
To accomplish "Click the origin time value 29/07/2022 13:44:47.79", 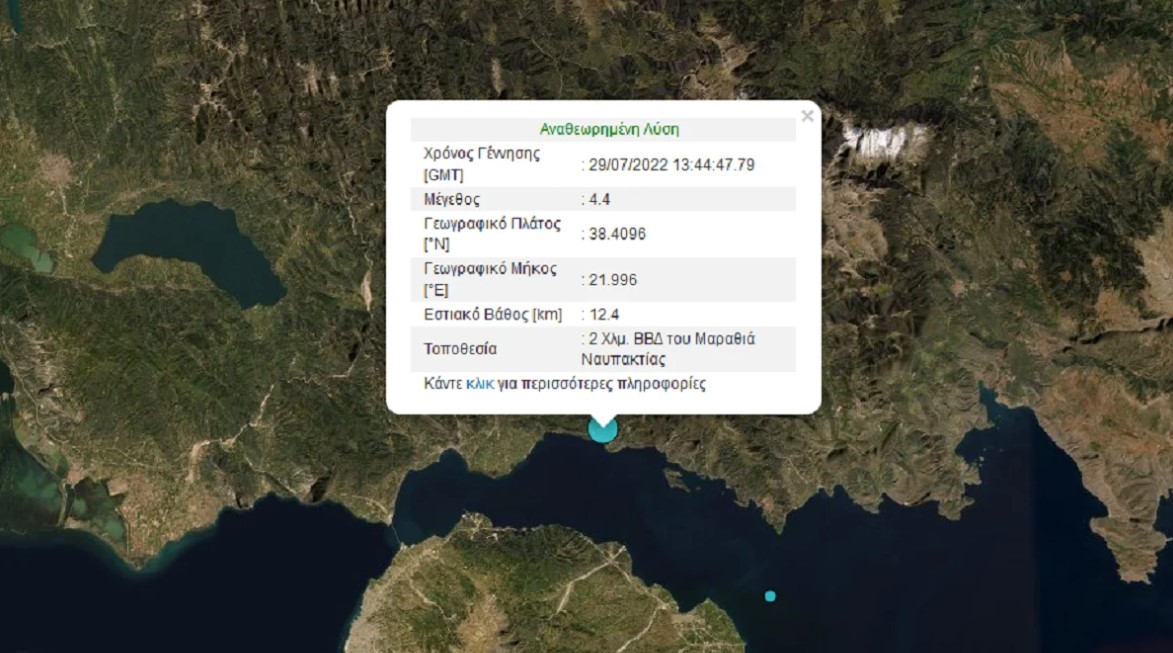I will tap(670, 164).
